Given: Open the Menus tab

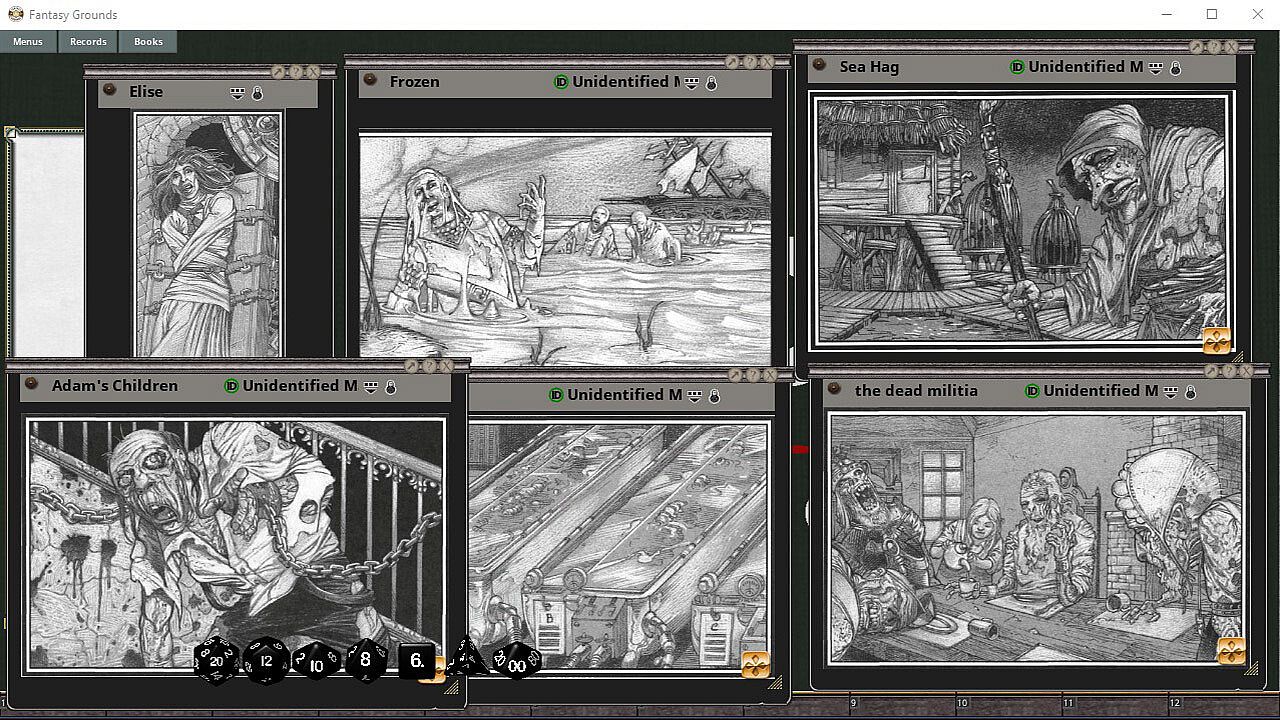Looking at the screenshot, I should point(28,41).
